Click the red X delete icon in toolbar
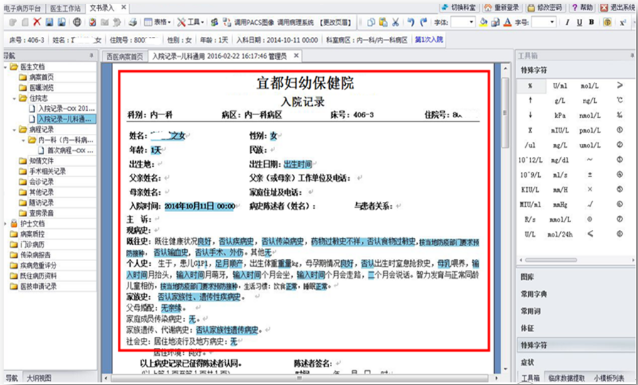The height and width of the screenshot is (385, 638). [37, 22]
